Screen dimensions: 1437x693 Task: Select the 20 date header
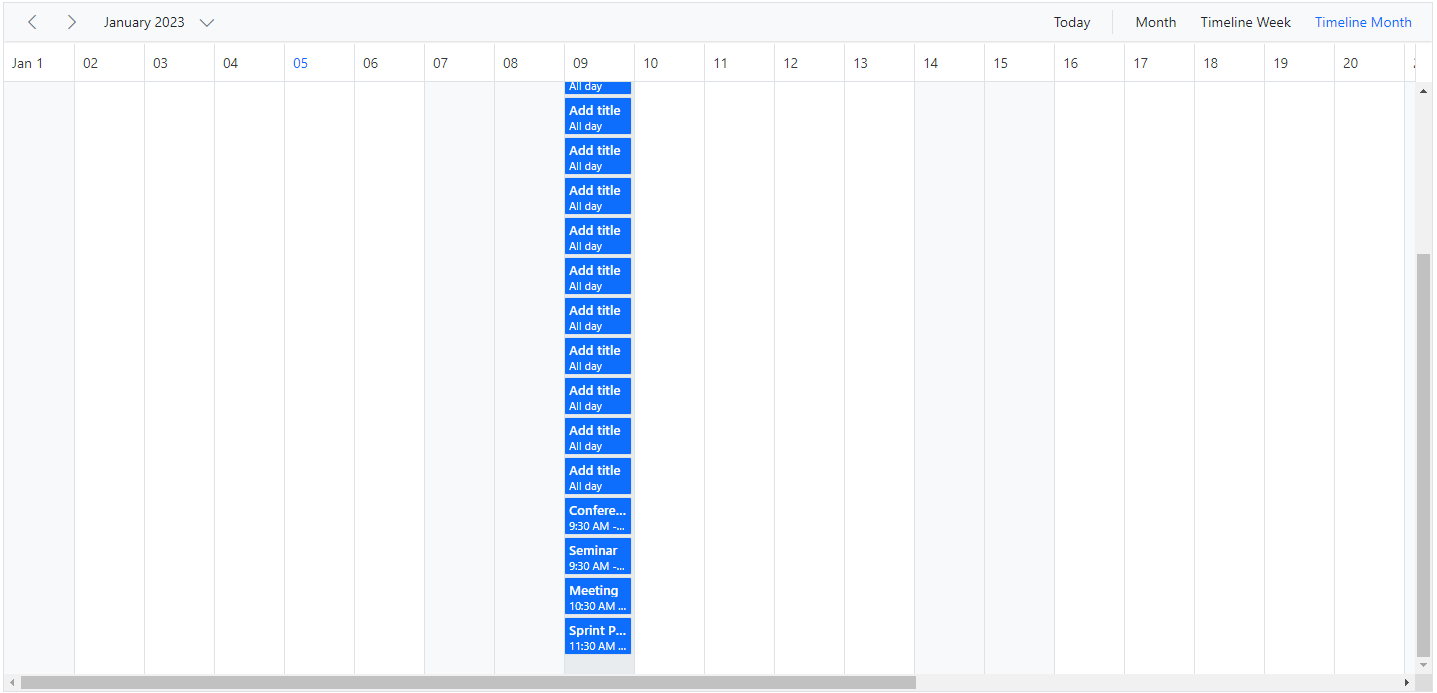[1369, 63]
